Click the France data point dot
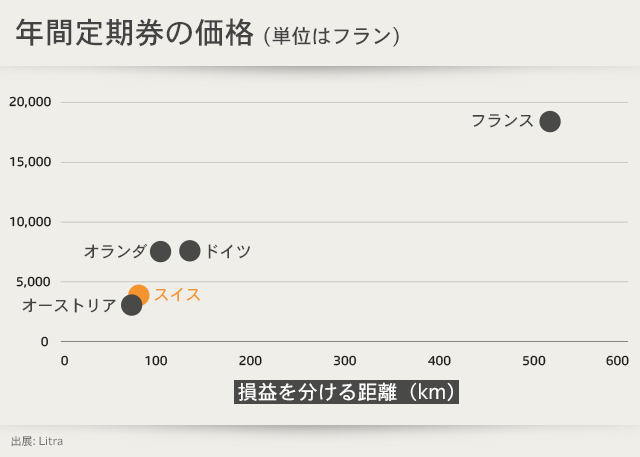640x457 pixels. coord(549,121)
